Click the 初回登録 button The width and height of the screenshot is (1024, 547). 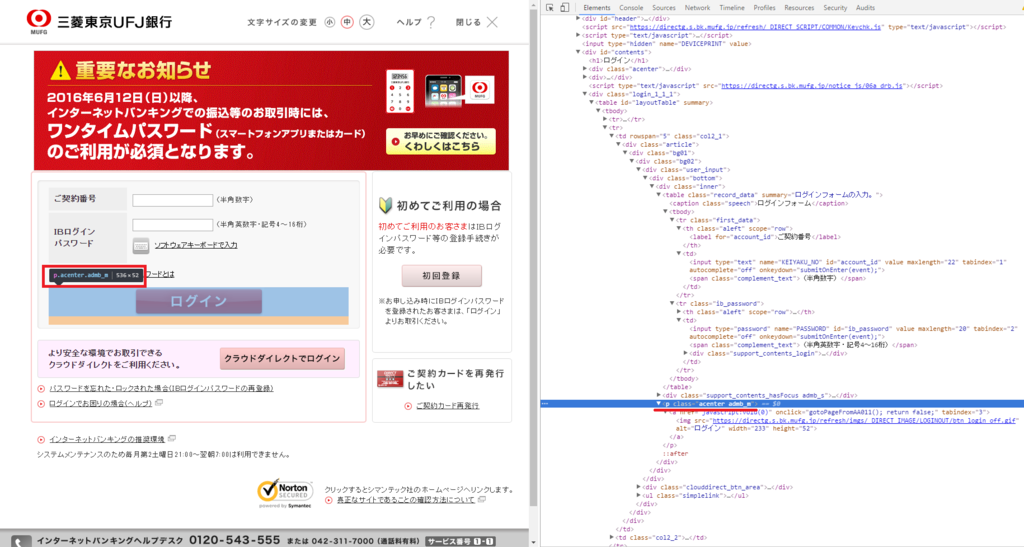click(x=441, y=275)
